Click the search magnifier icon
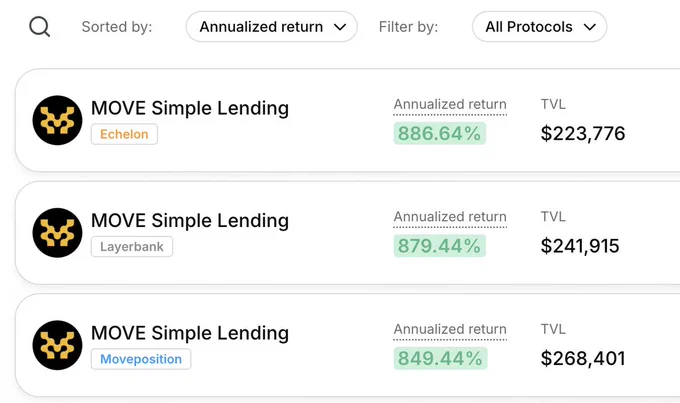 39,27
